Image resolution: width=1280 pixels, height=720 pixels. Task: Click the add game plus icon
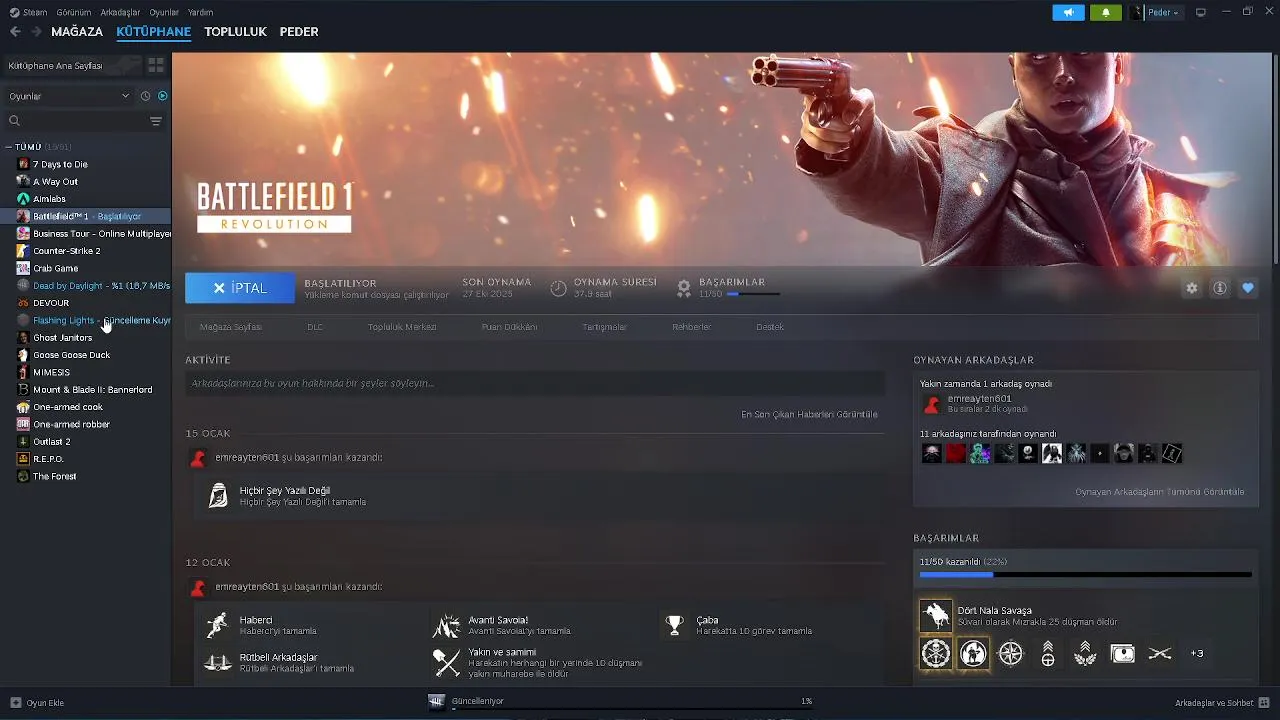pyautogui.click(x=15, y=702)
